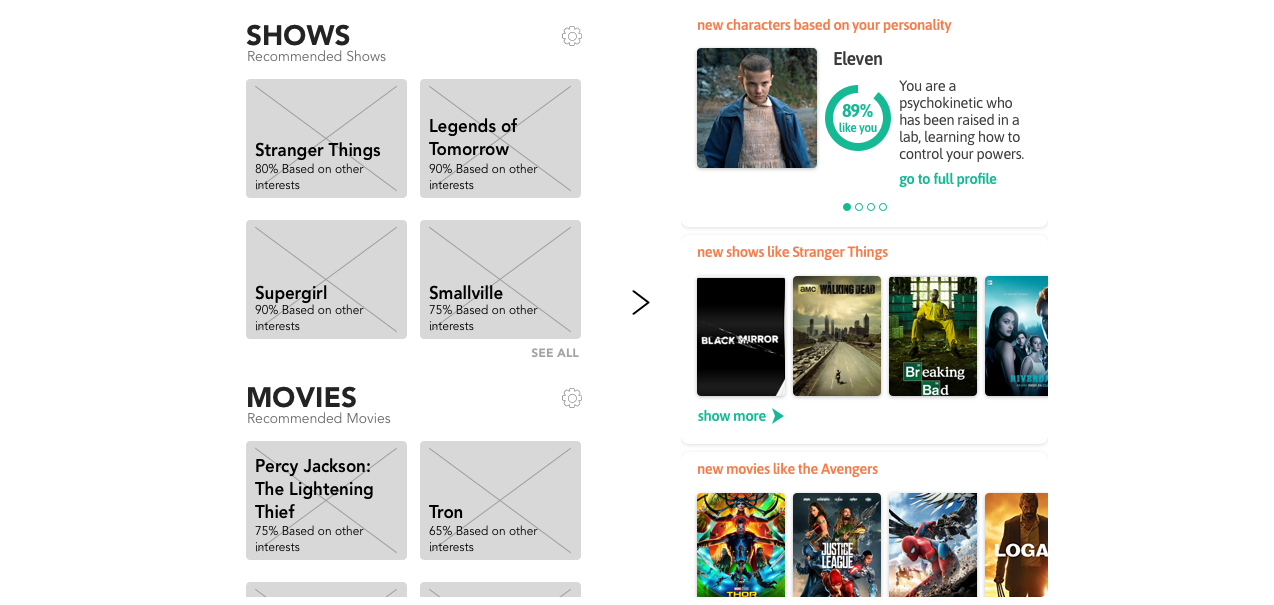This screenshot has height=605, width=1274.
Task: Open the Logan movie poster
Action: tap(1016, 545)
